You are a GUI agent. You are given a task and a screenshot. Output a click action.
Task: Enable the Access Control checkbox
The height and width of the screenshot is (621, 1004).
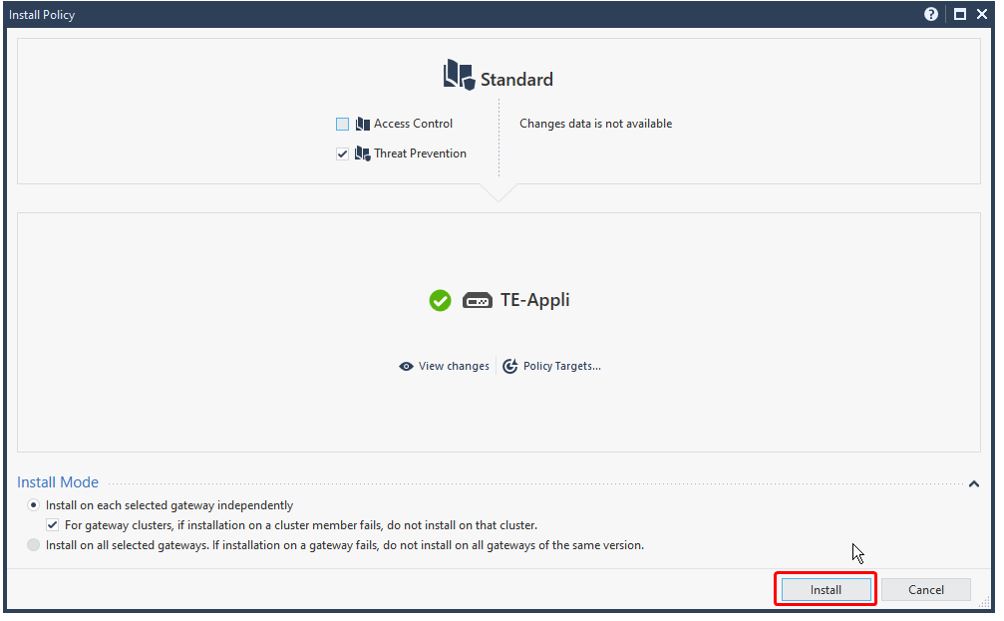[x=343, y=124]
